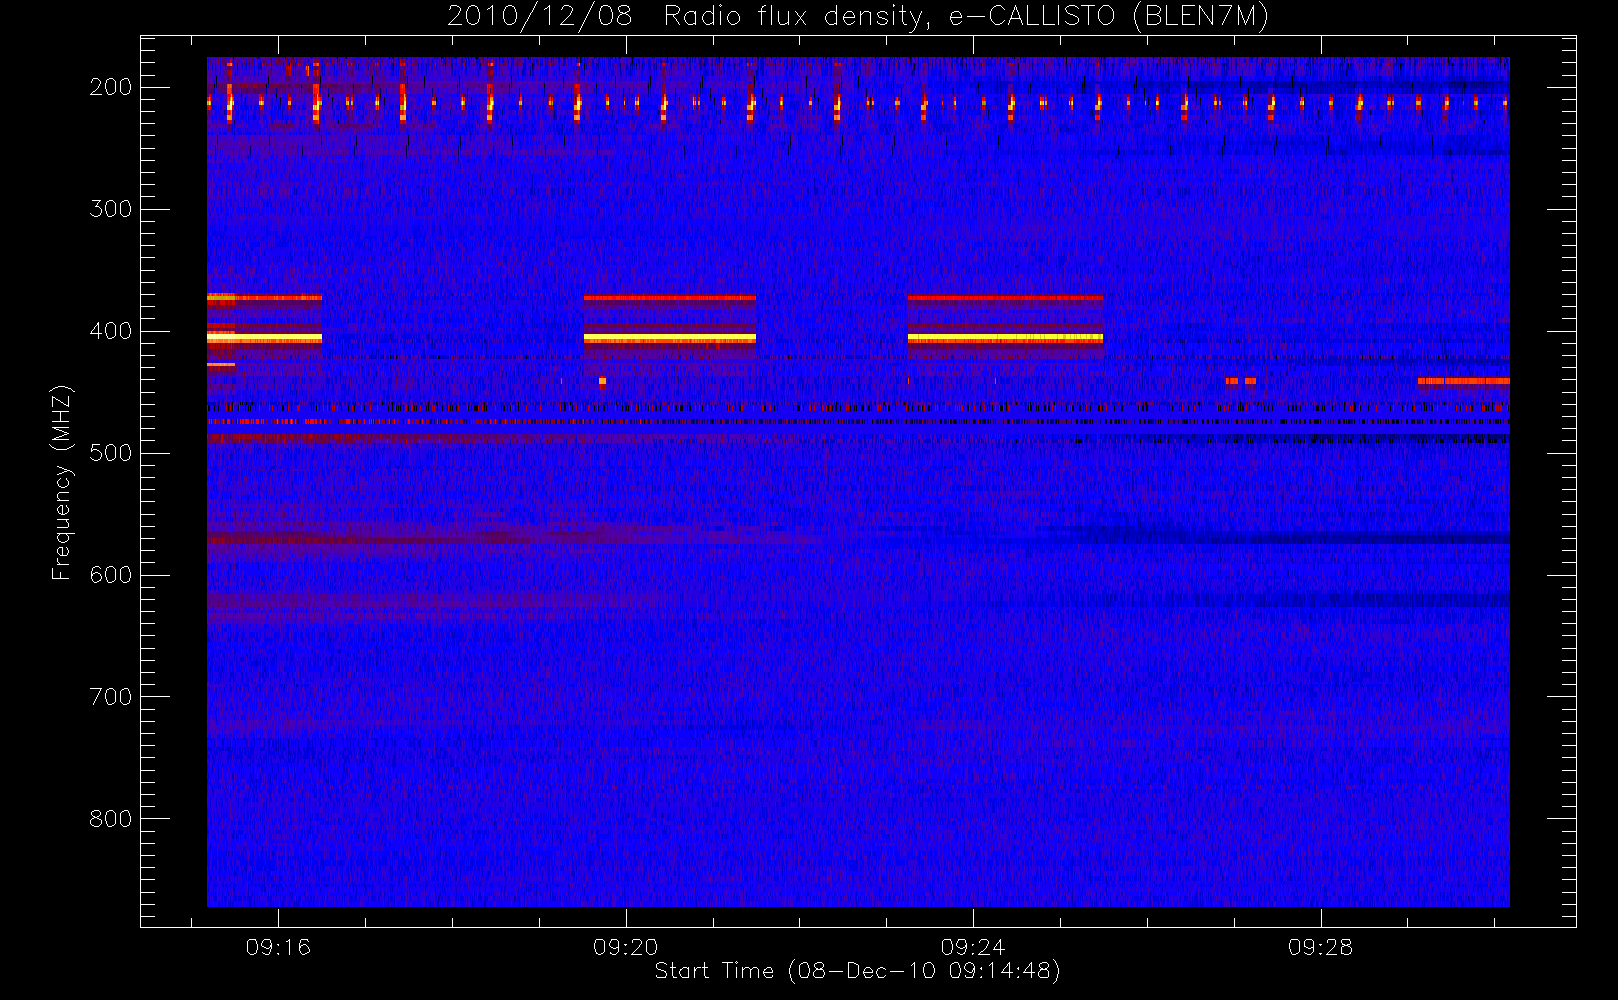Click the 800 frequency tick label
The height and width of the screenshot is (1000, 1618).
pyautogui.click(x=111, y=819)
